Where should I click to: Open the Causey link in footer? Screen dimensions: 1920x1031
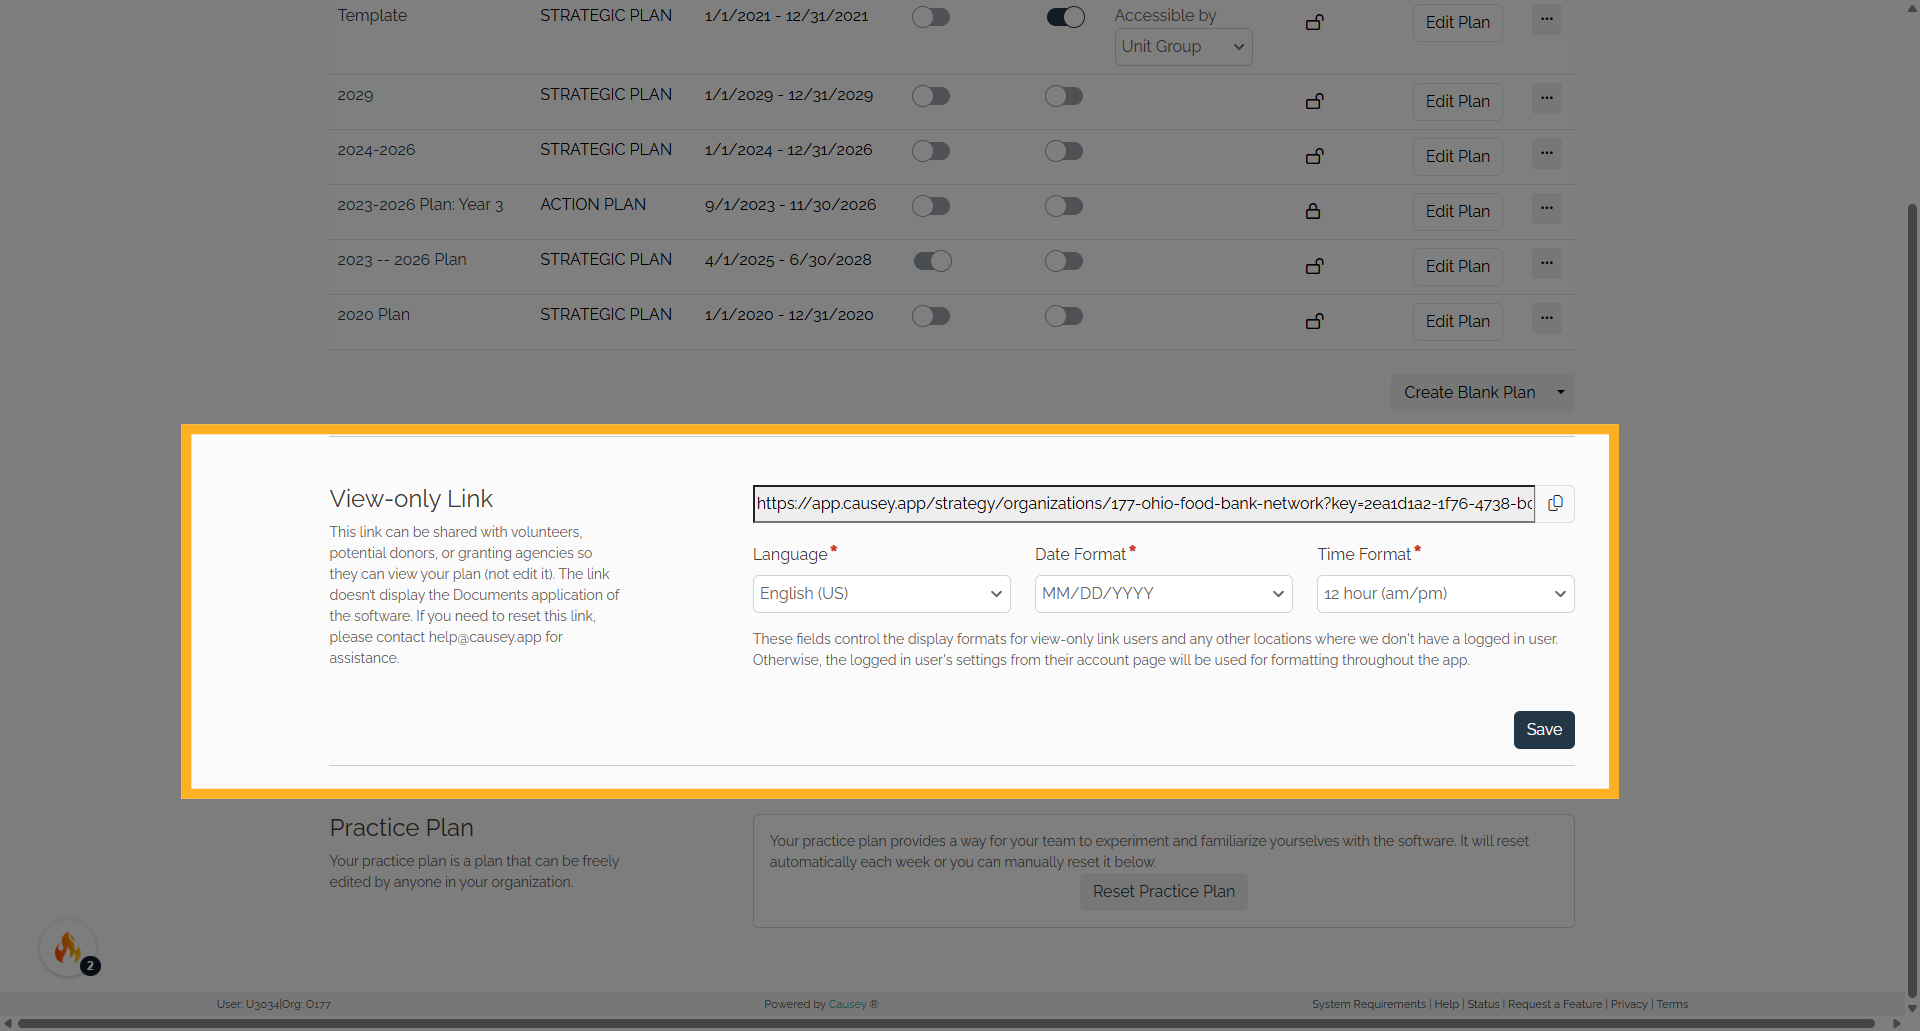pyautogui.click(x=847, y=1005)
